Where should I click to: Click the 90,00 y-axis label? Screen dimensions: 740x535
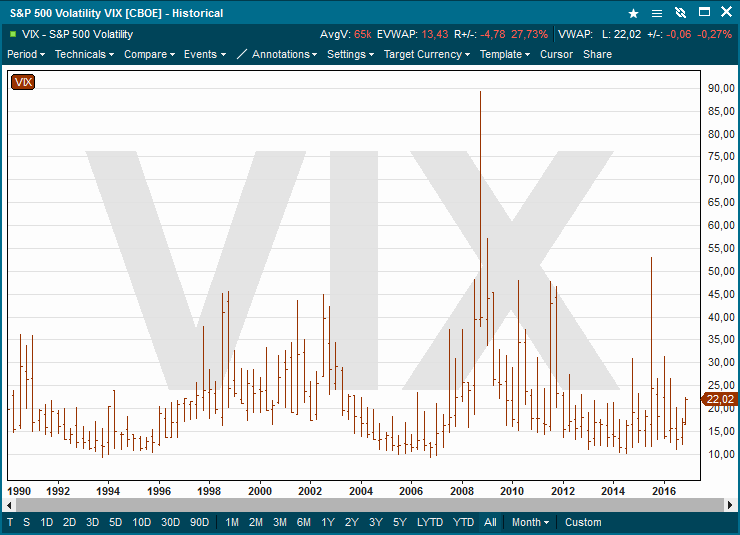pos(721,88)
